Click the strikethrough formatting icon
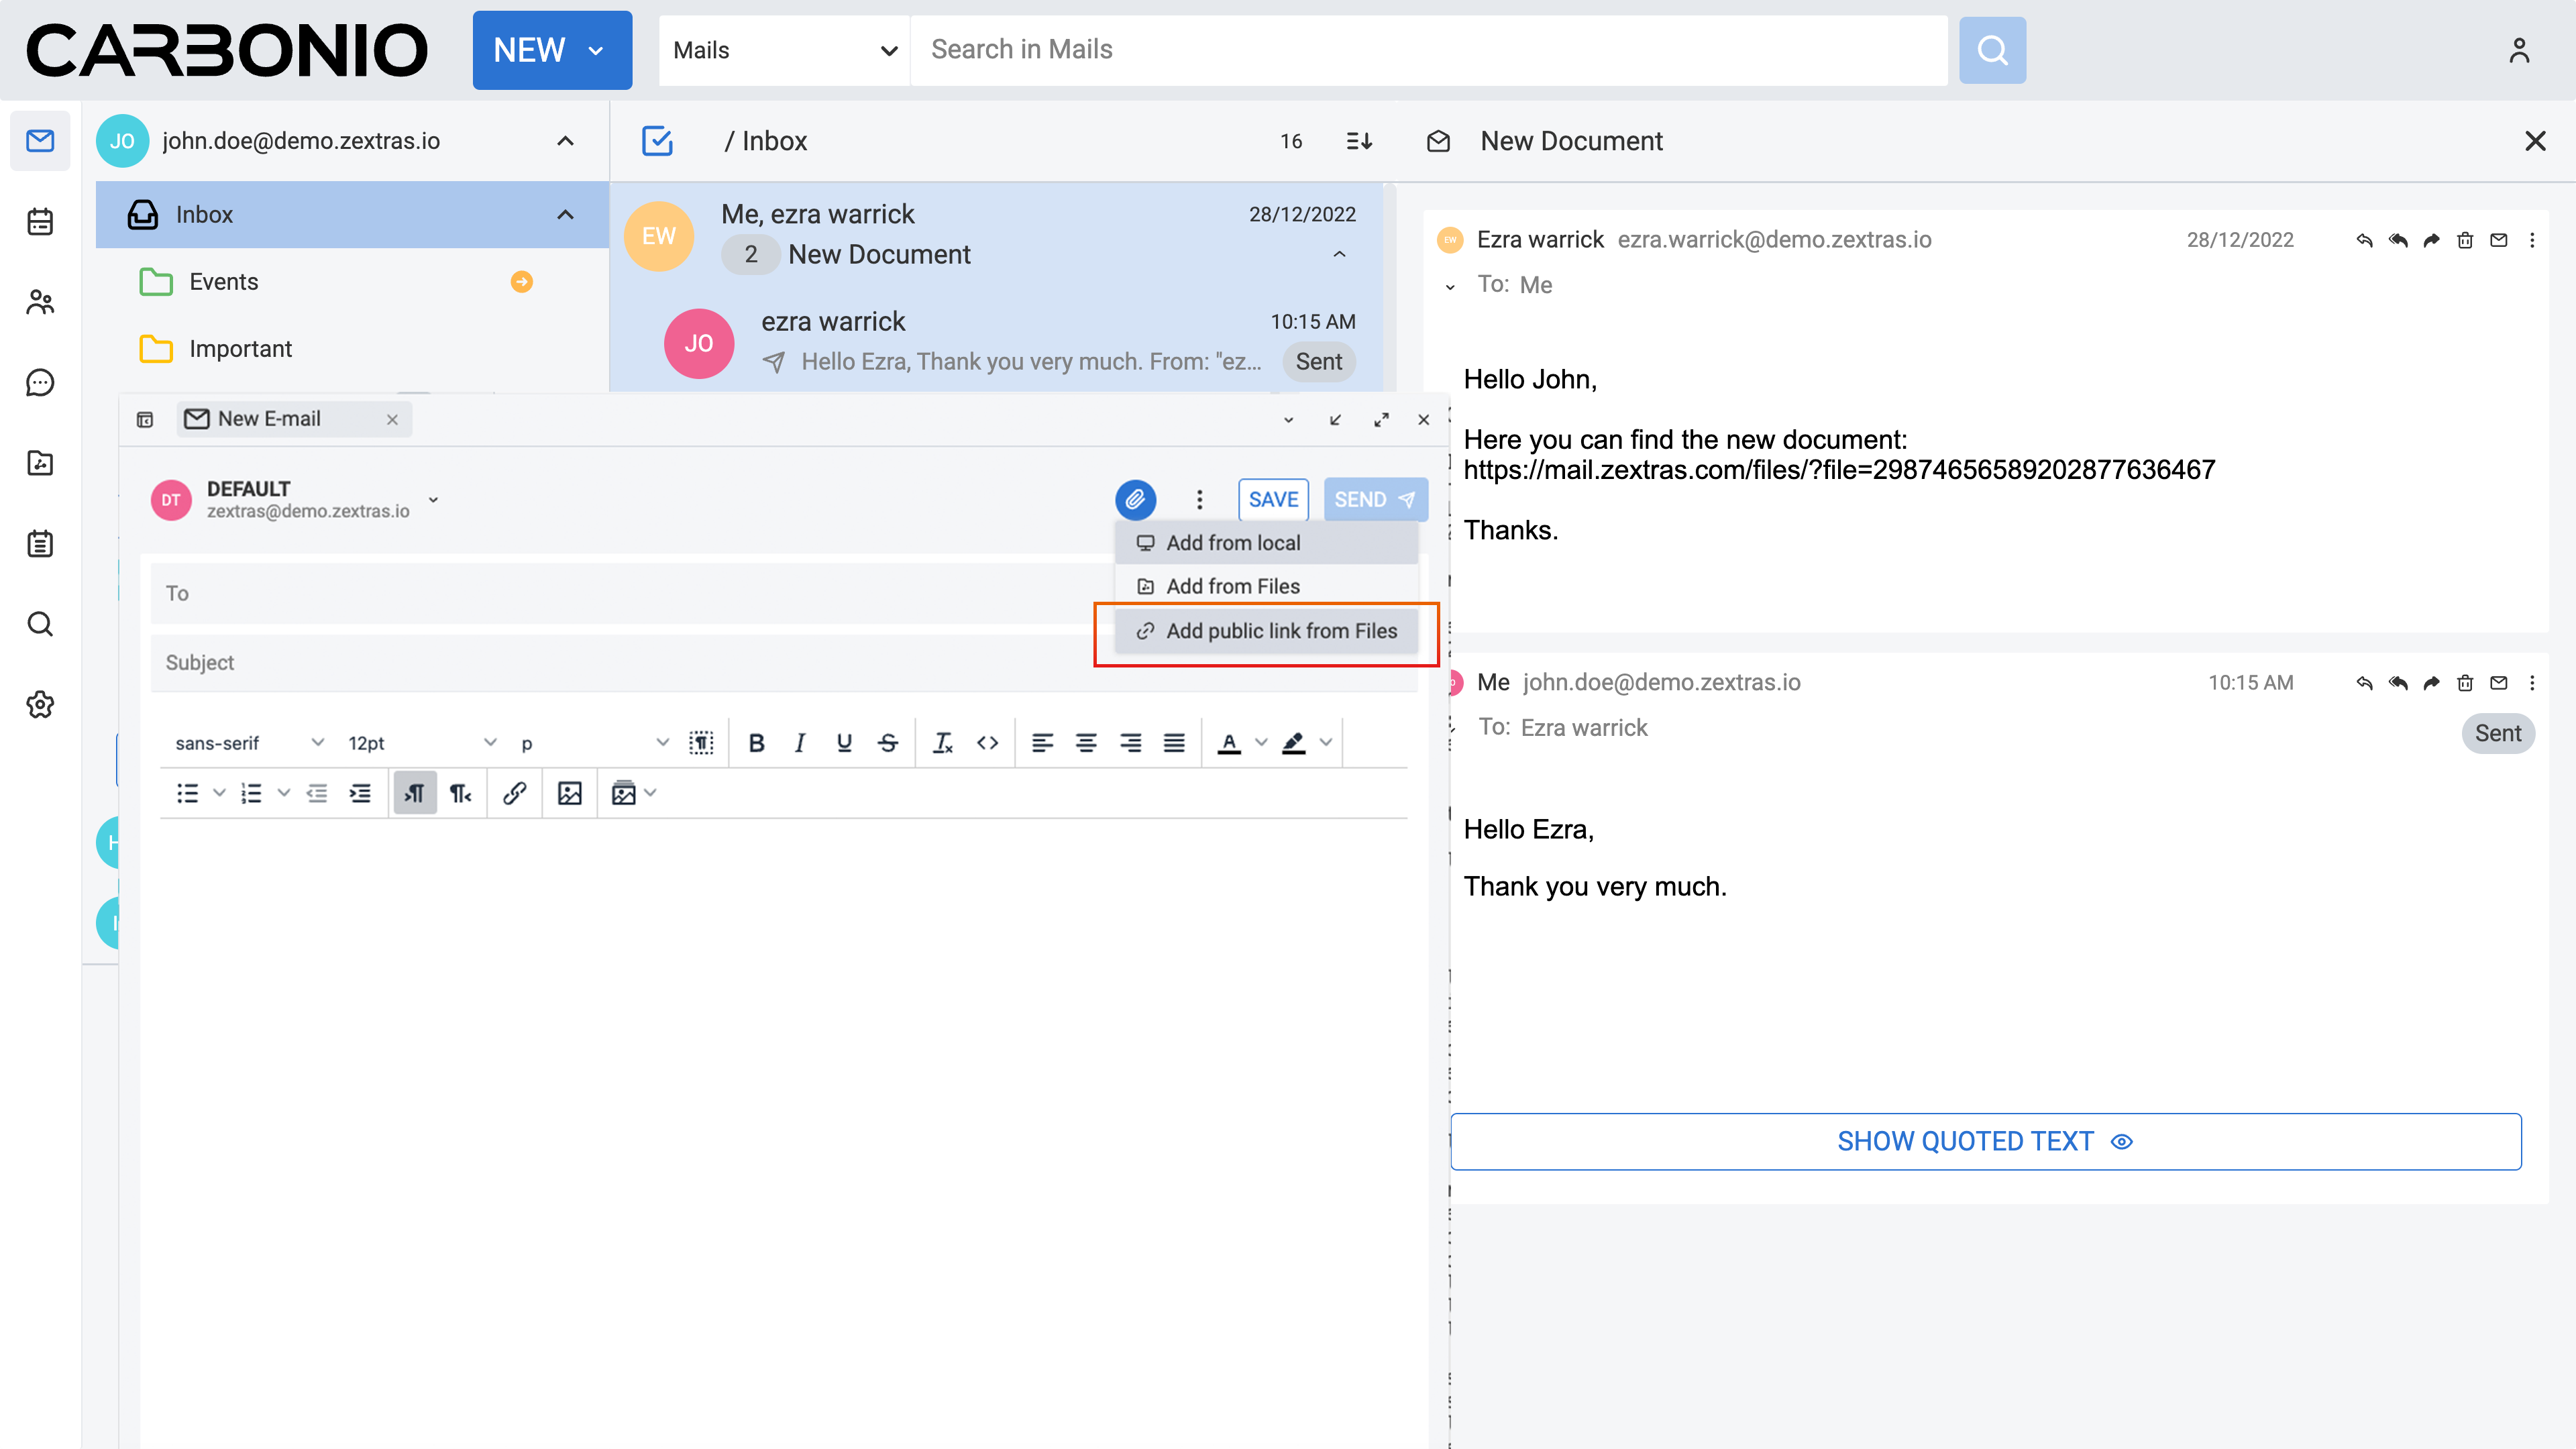This screenshot has height=1449, width=2576. pyautogui.click(x=887, y=742)
